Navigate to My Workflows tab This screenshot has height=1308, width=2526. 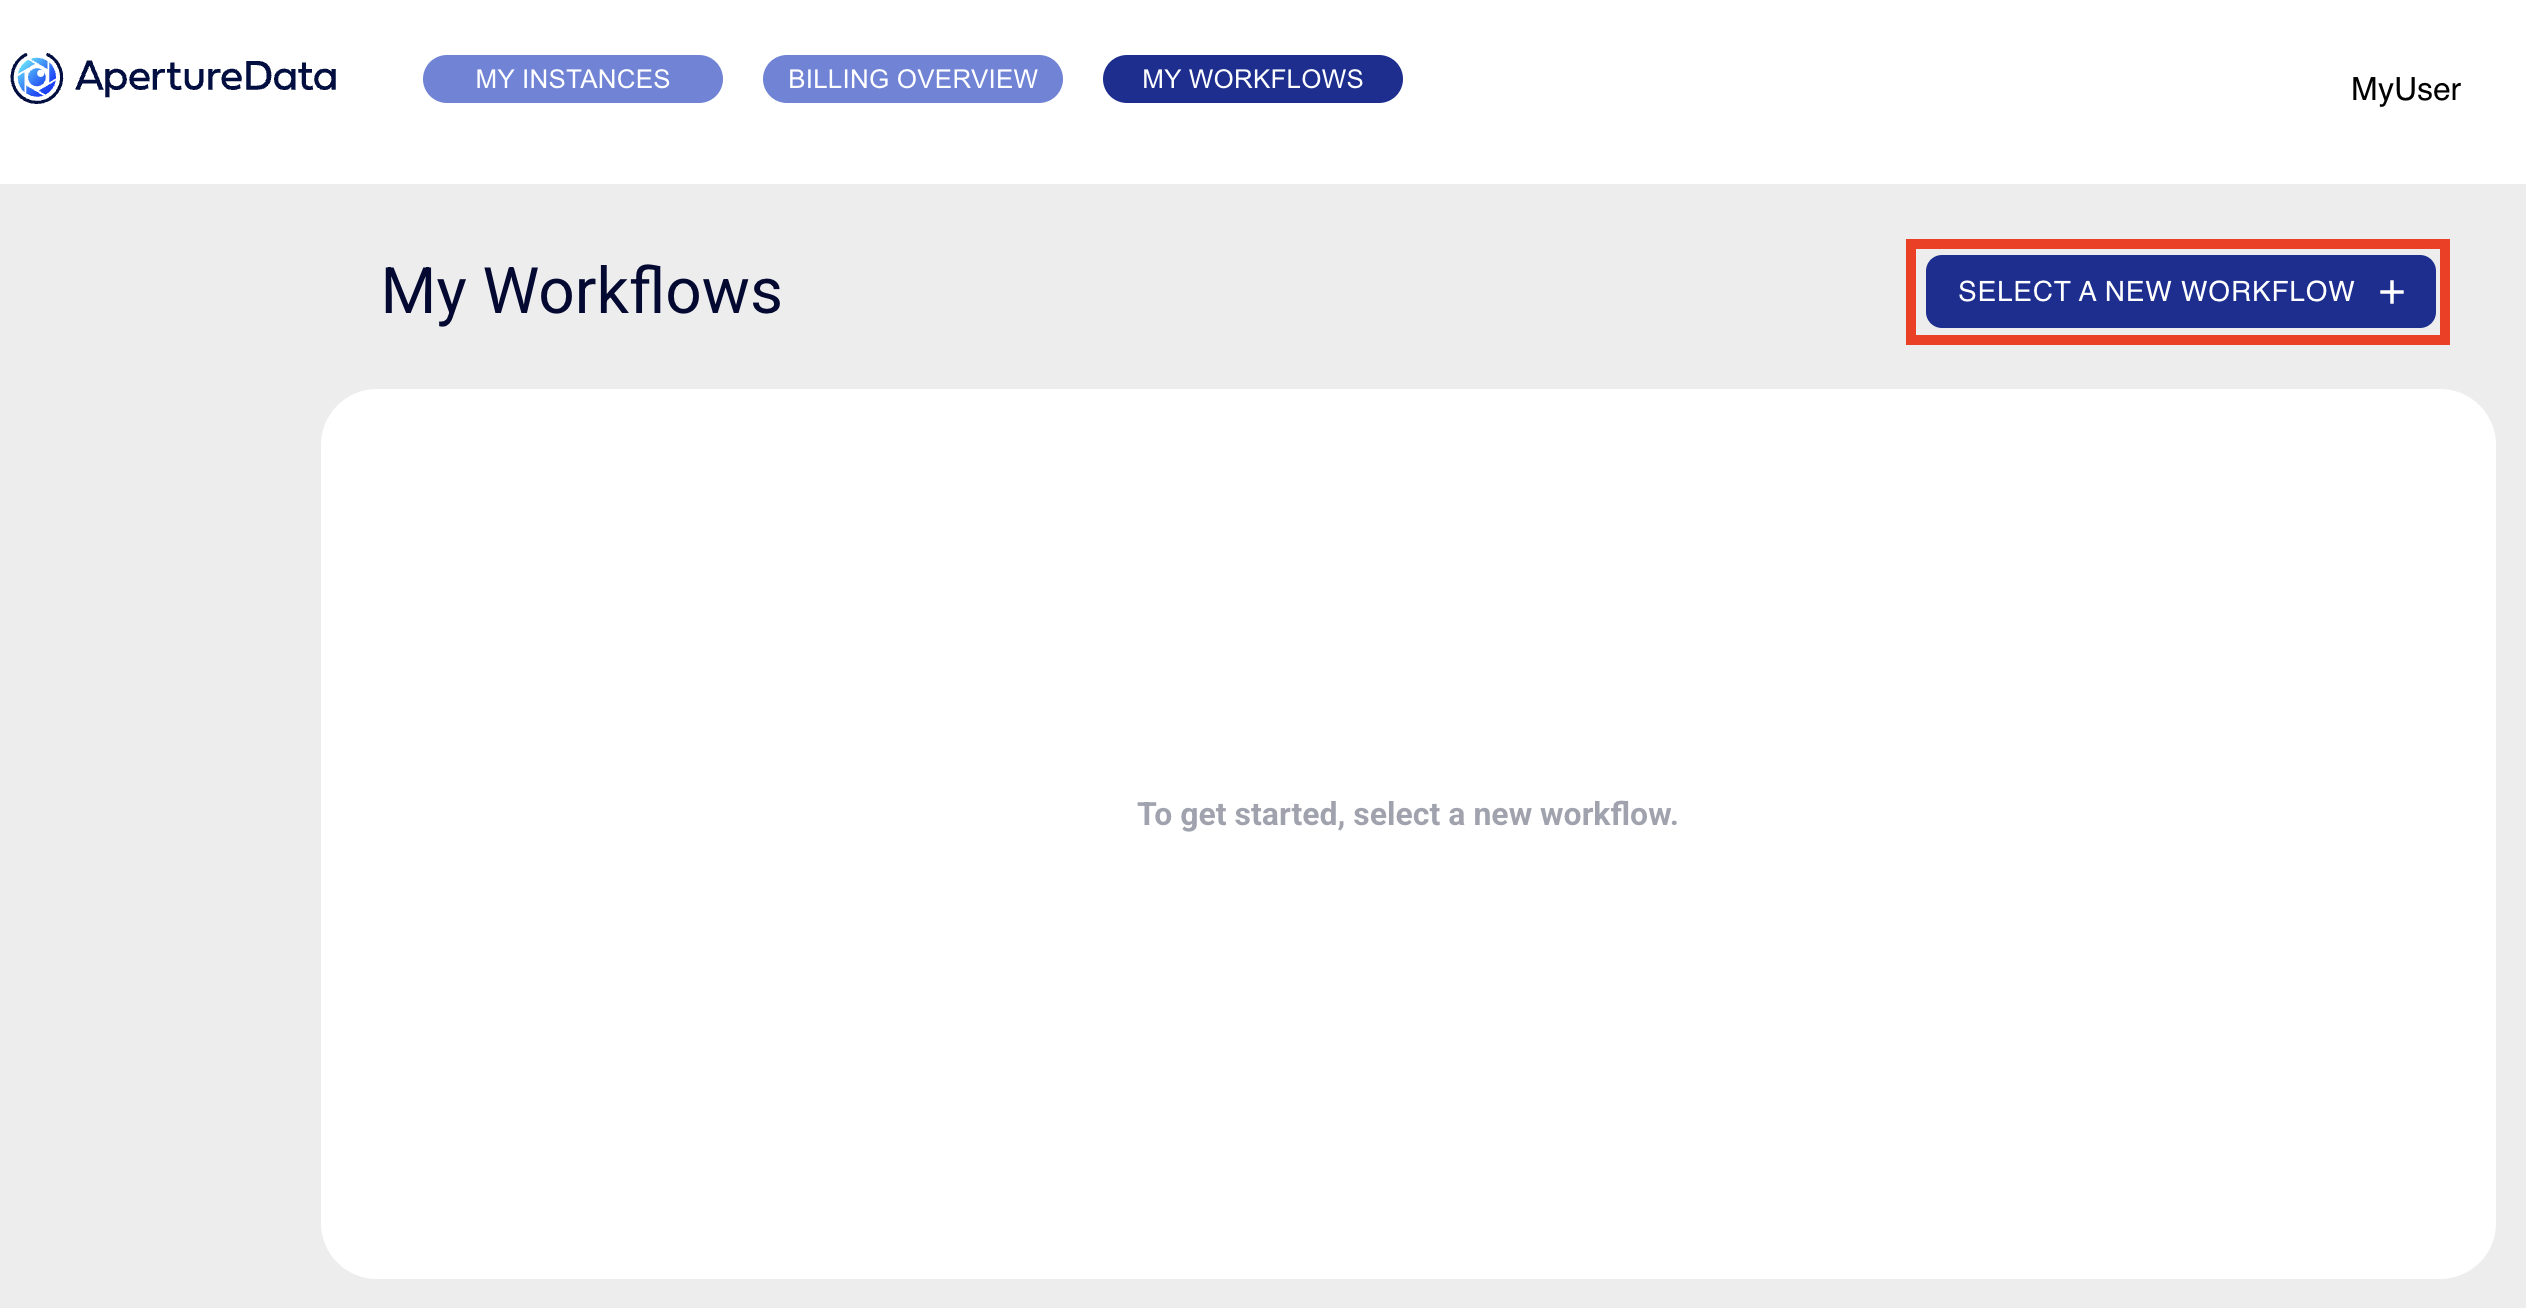tap(1252, 78)
